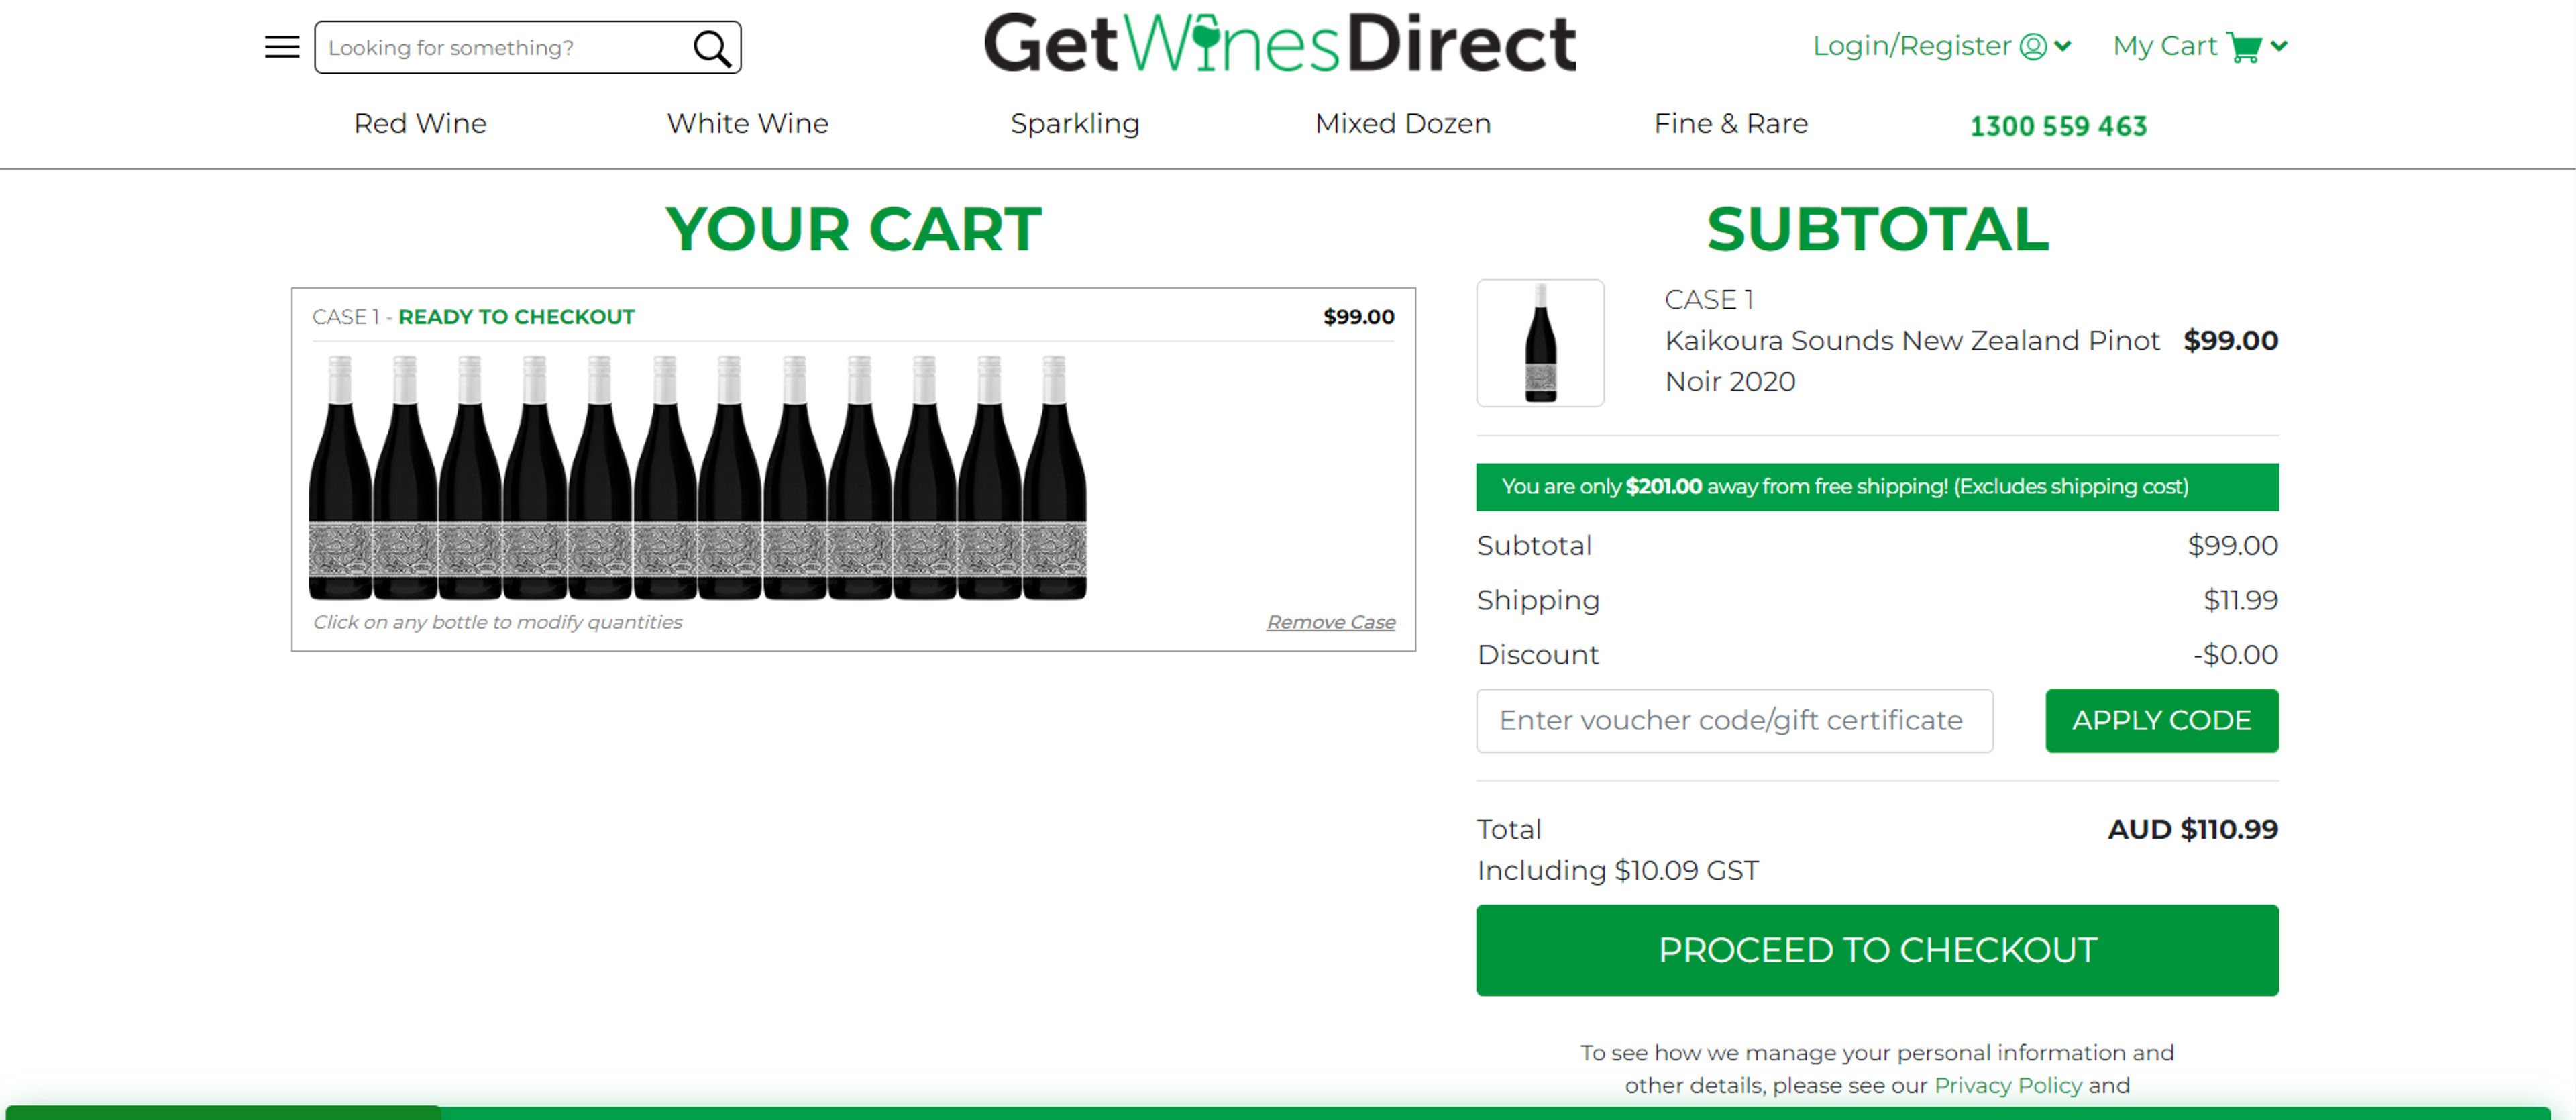Click the READY TO CHECKOUT status text
This screenshot has height=1120, width=2576.
(x=516, y=317)
